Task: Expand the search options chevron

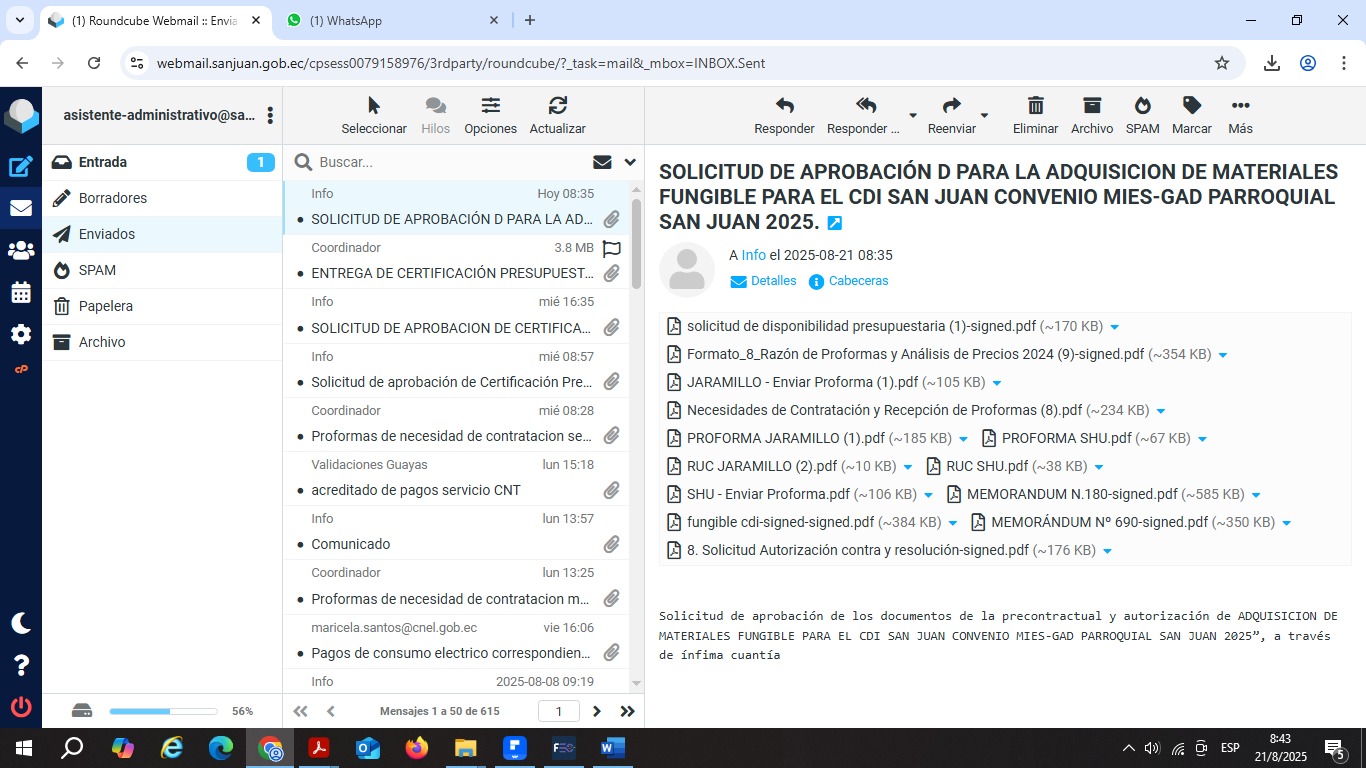Action: pos(630,162)
